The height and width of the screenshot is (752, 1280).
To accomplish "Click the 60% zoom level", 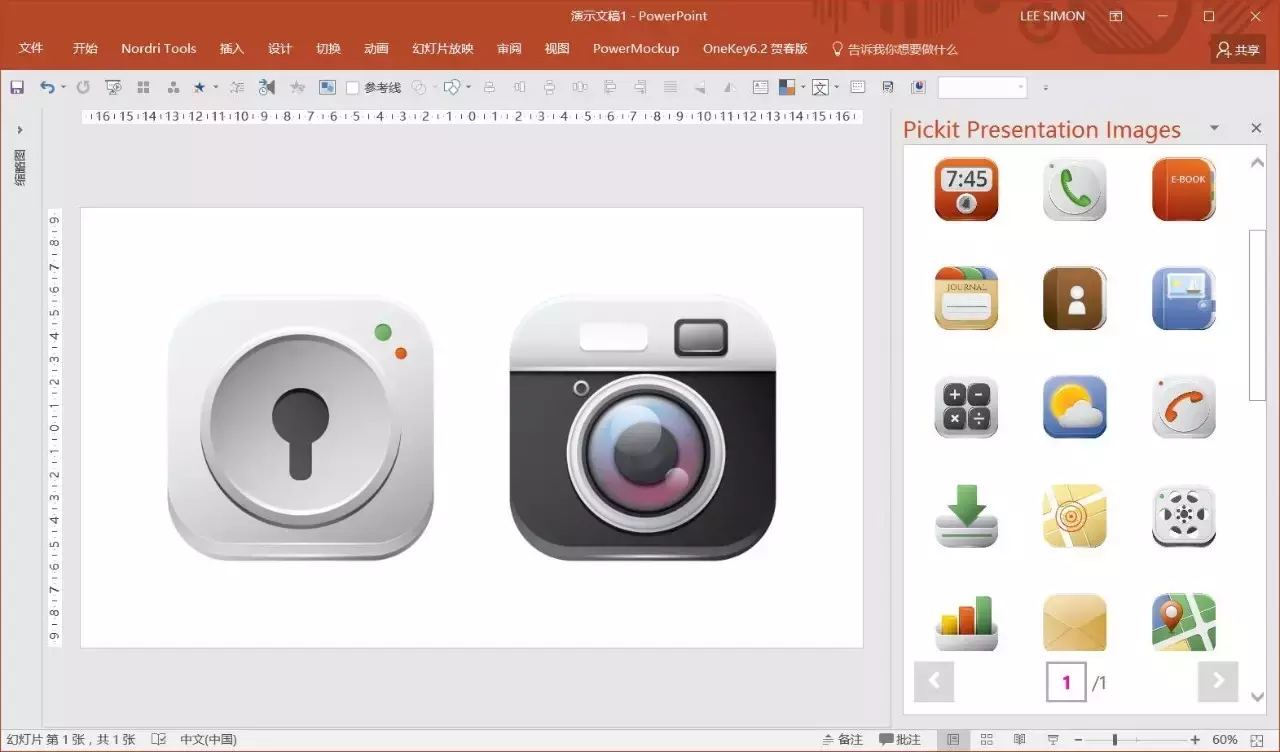I will pyautogui.click(x=1225, y=740).
